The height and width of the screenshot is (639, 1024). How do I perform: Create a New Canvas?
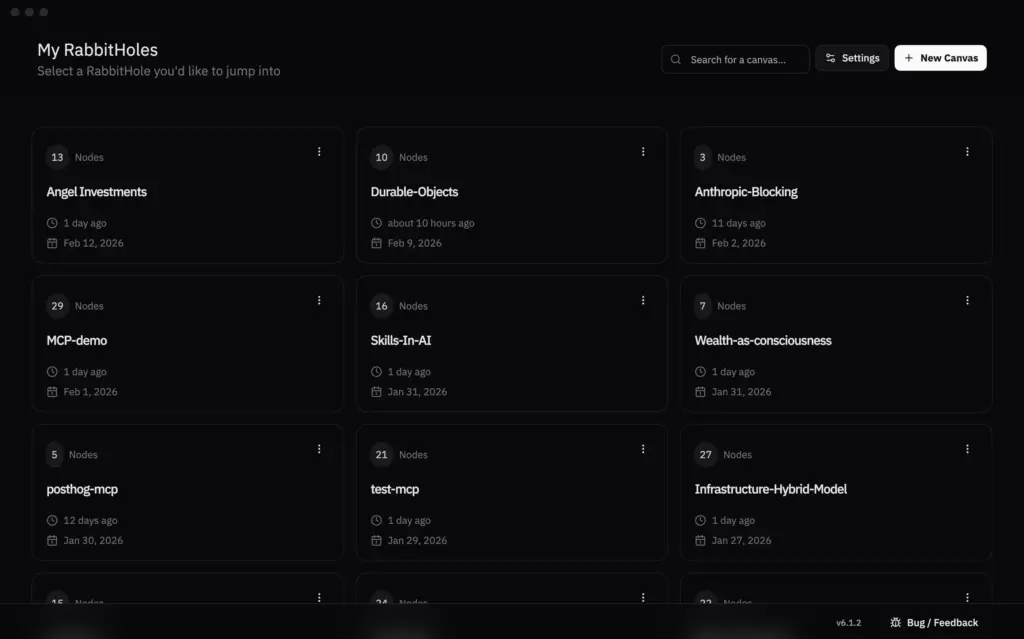pos(940,58)
